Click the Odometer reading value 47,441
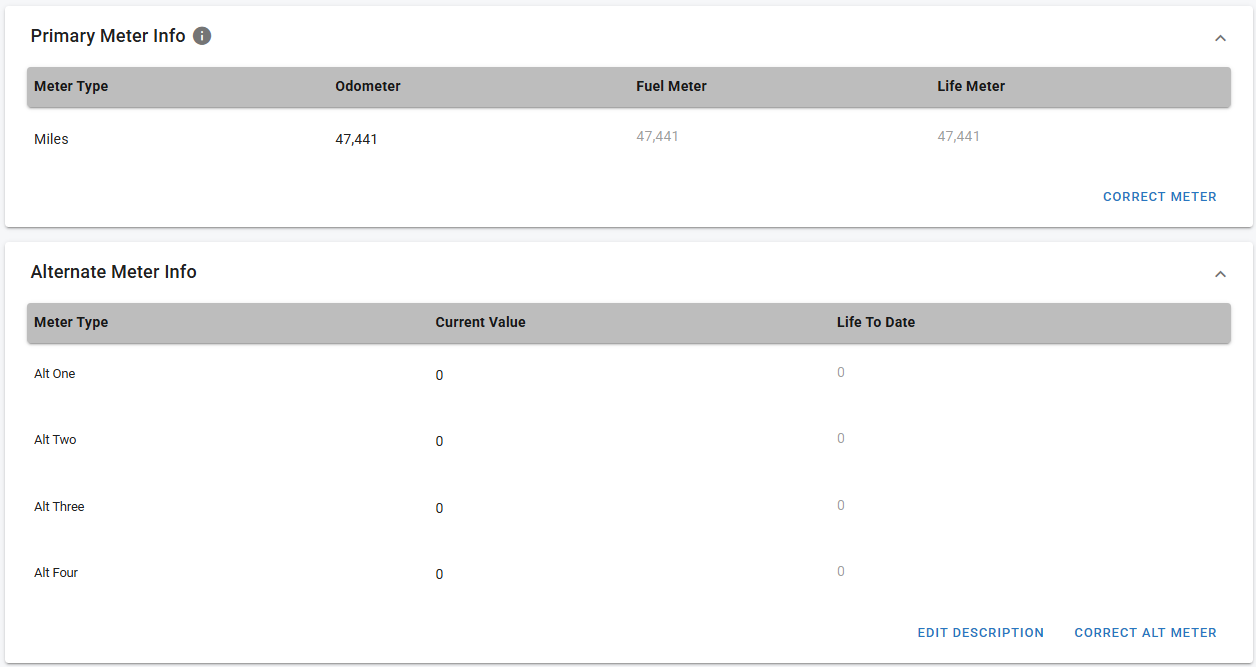Screen dimensions: 1256x667 (356, 139)
